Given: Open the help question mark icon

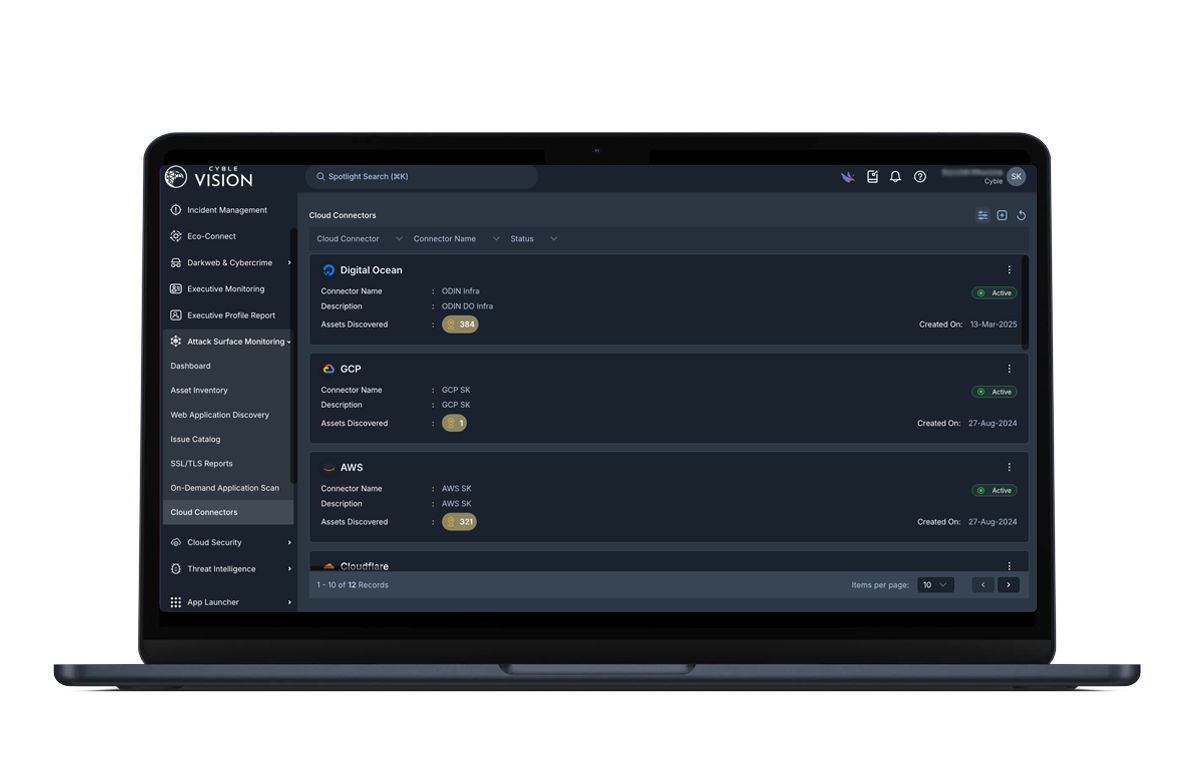Looking at the screenshot, I should tap(920, 177).
